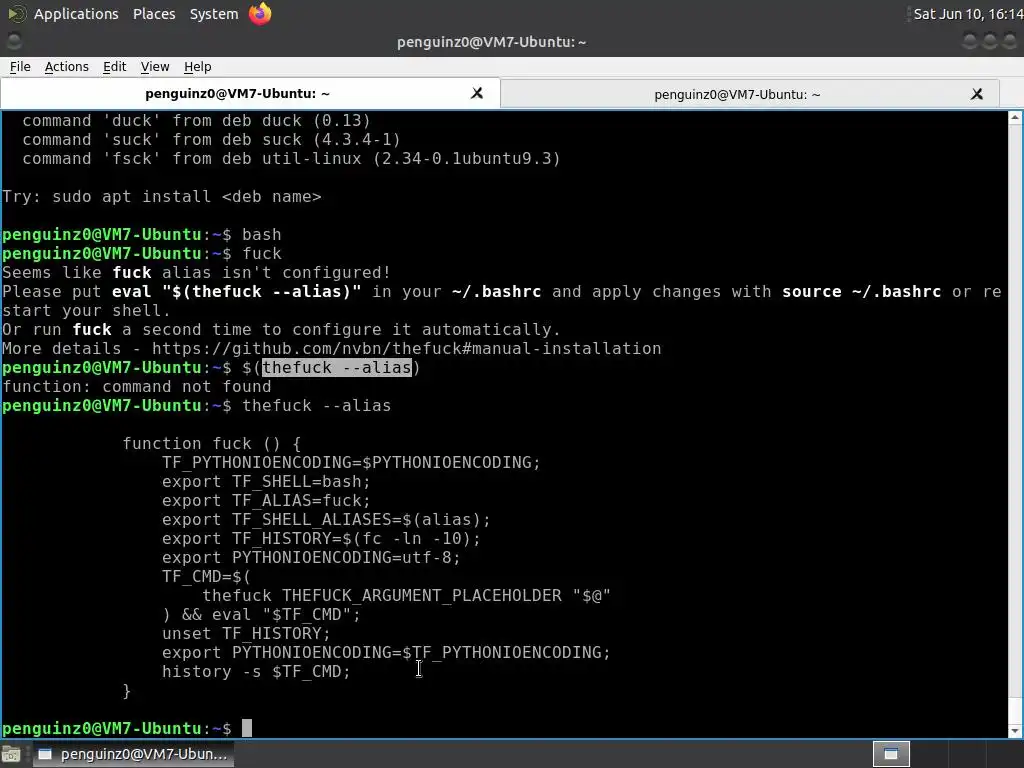Select the penguinz0@VM7-Ubun... taskbar button
This screenshot has height=768, width=1024.
[x=133, y=754]
